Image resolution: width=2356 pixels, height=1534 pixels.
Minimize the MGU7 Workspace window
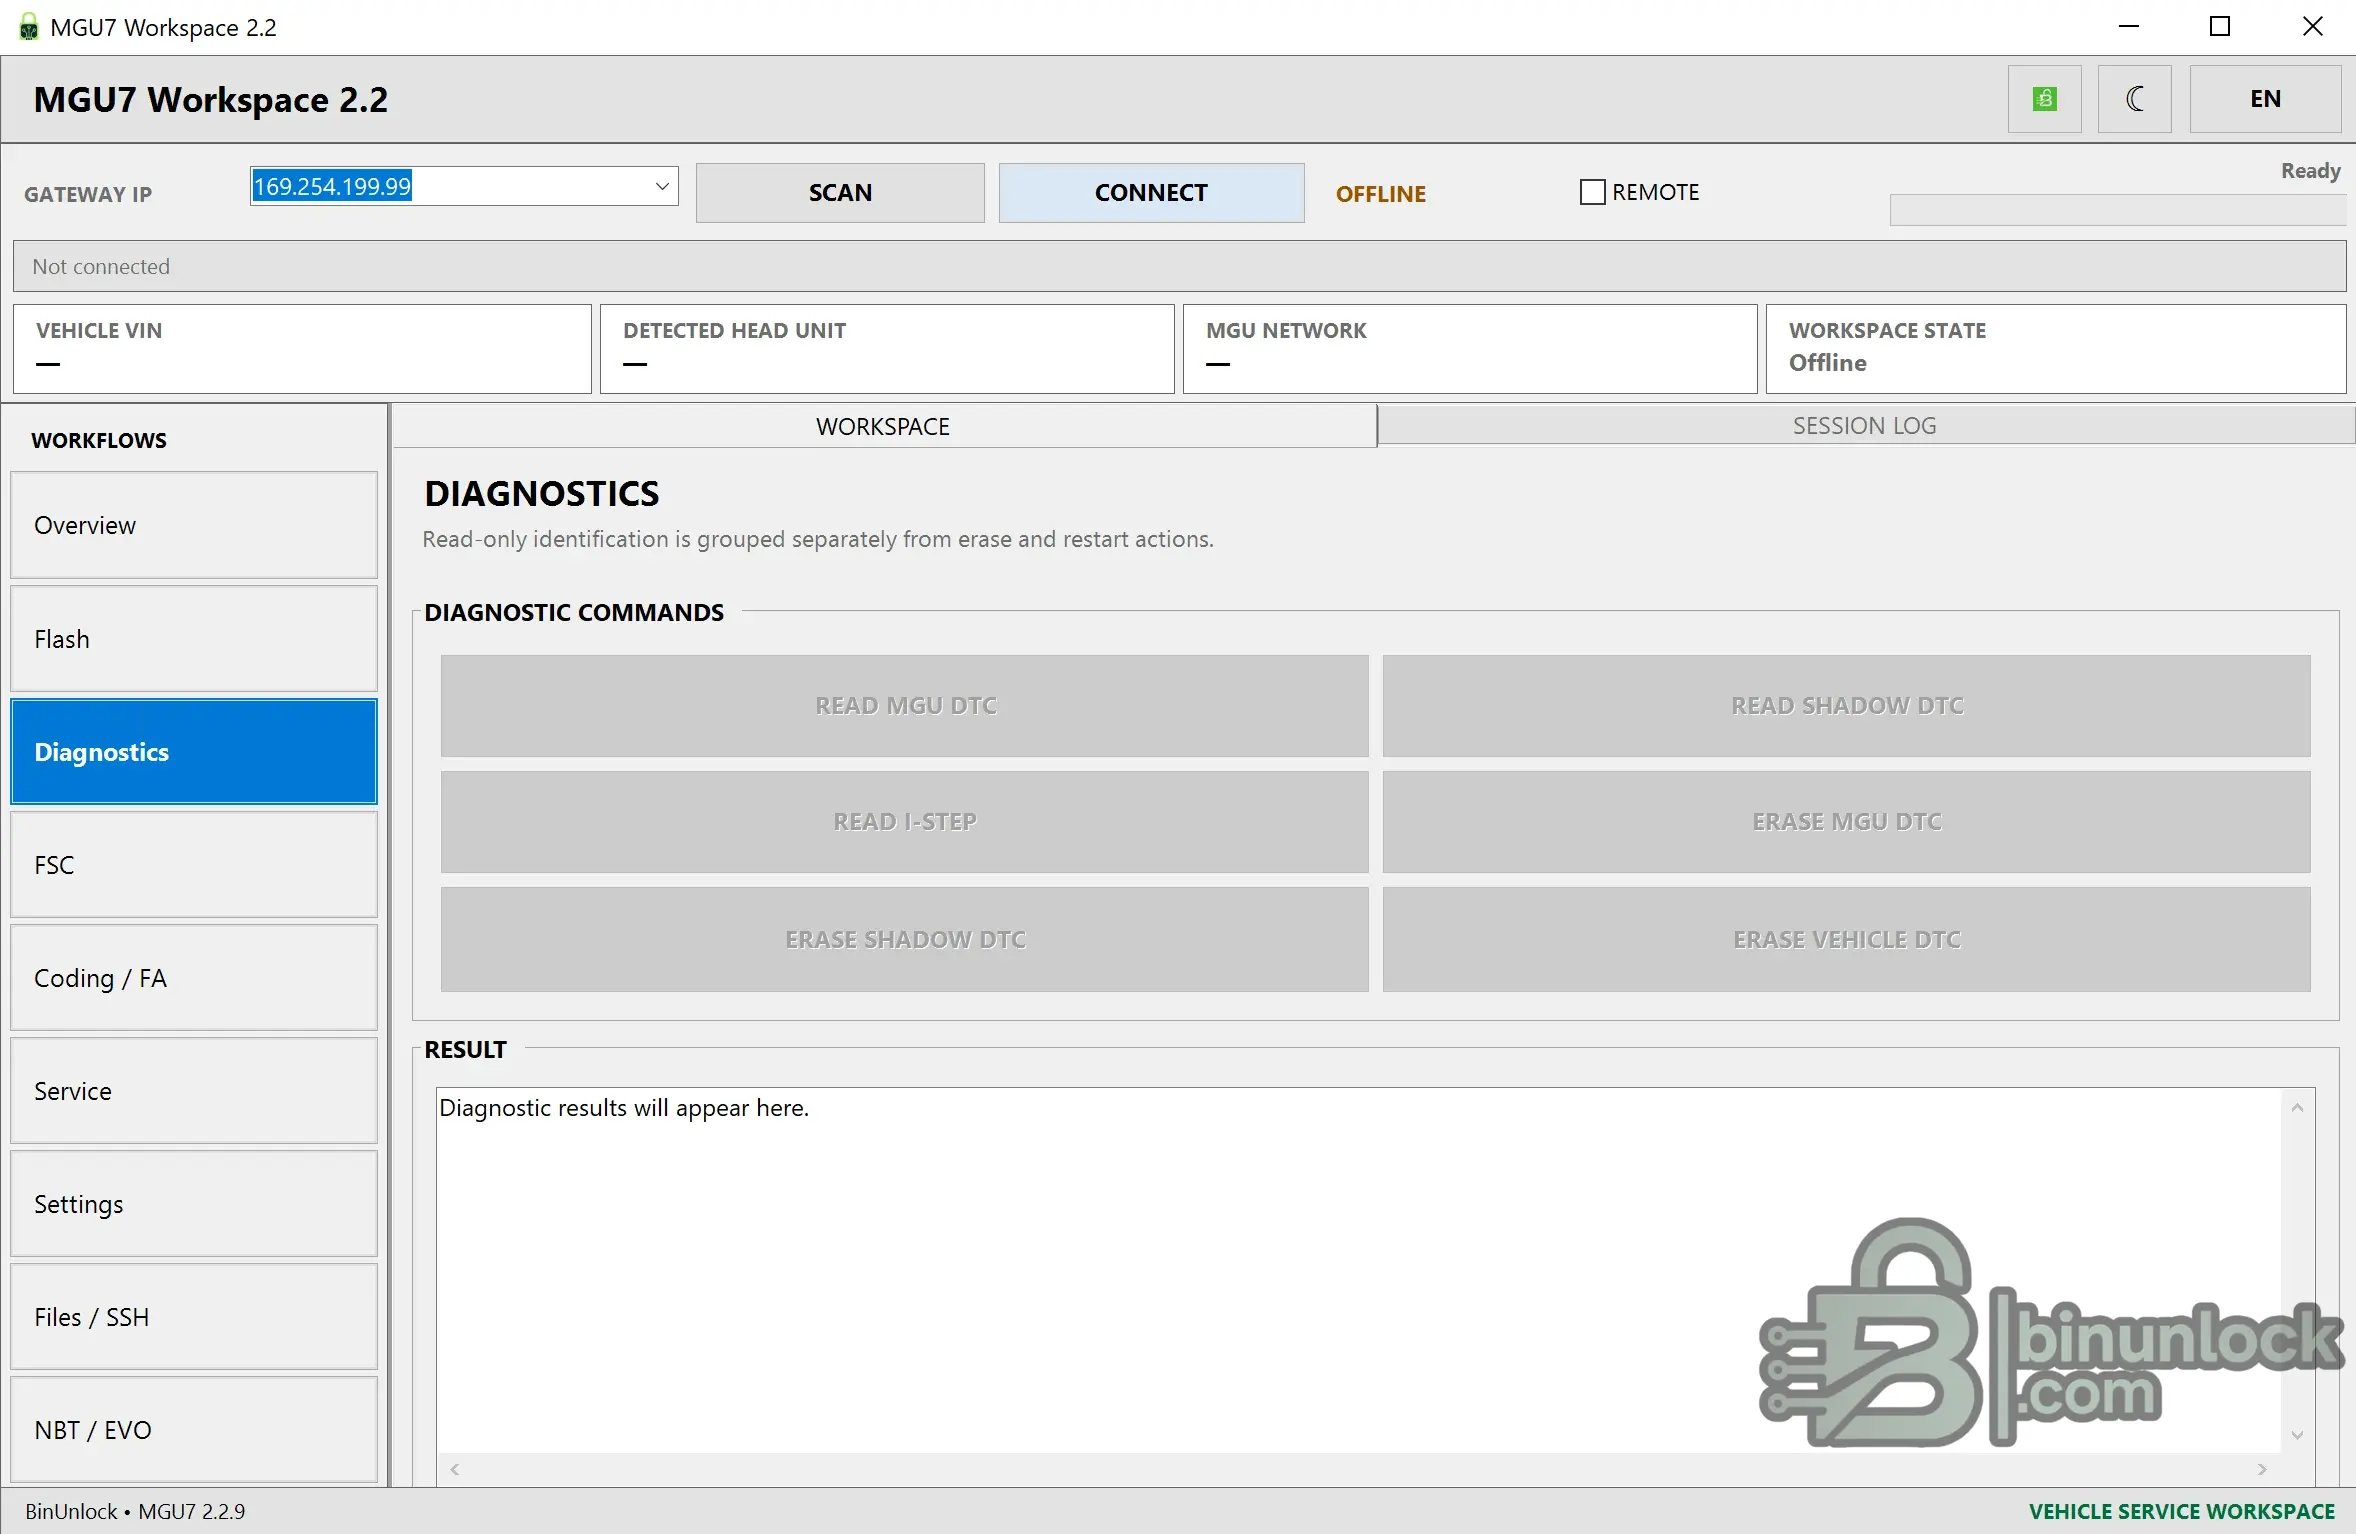[2129, 27]
